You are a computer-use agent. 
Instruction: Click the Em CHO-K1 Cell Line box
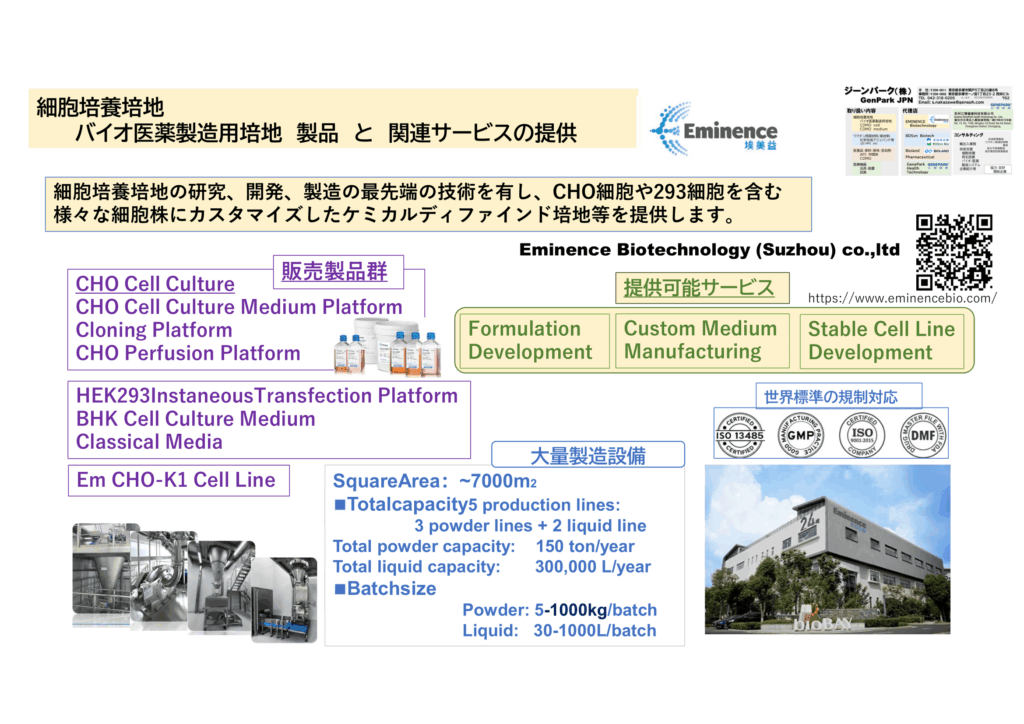(x=178, y=480)
